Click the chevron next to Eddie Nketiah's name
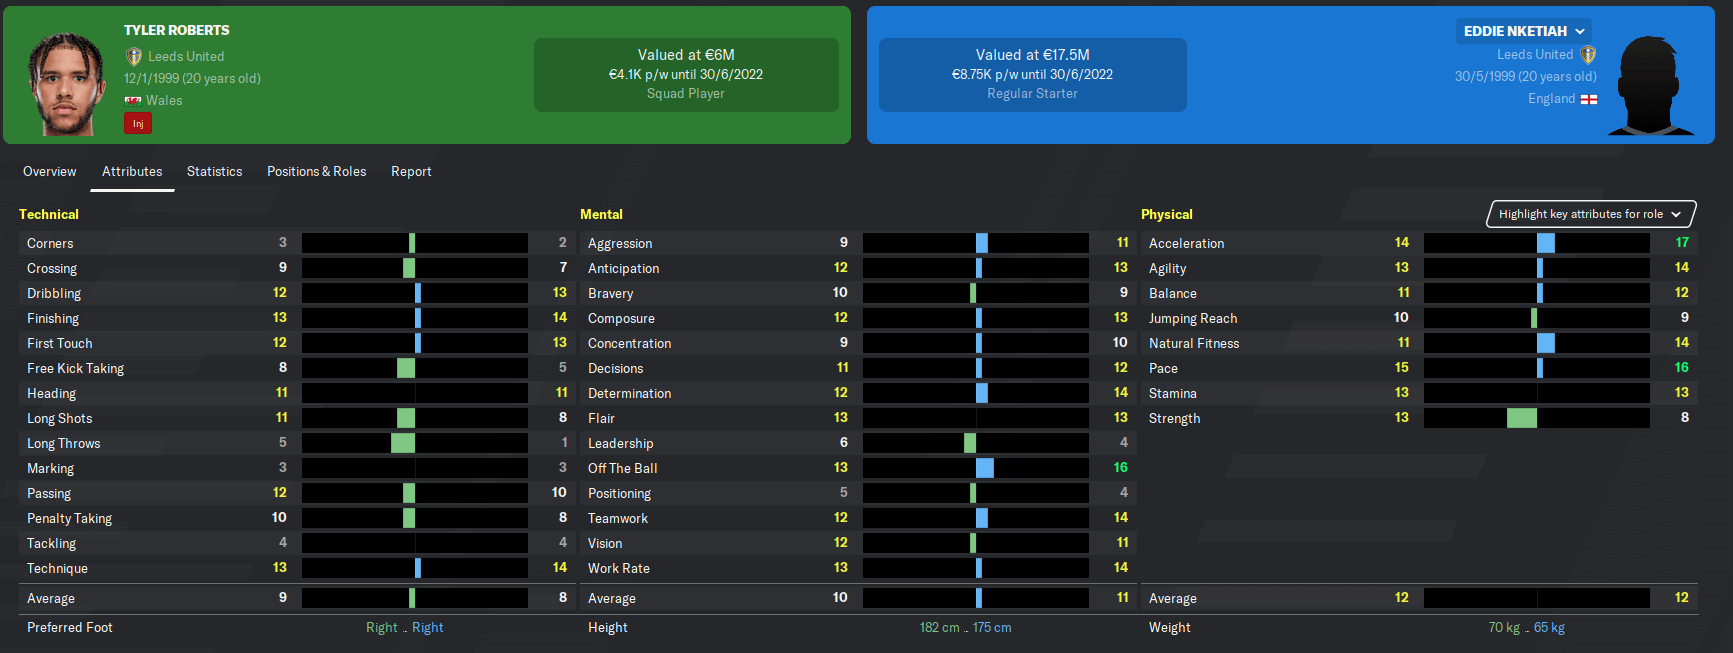Viewport: 1733px width, 653px height. 1580,31
